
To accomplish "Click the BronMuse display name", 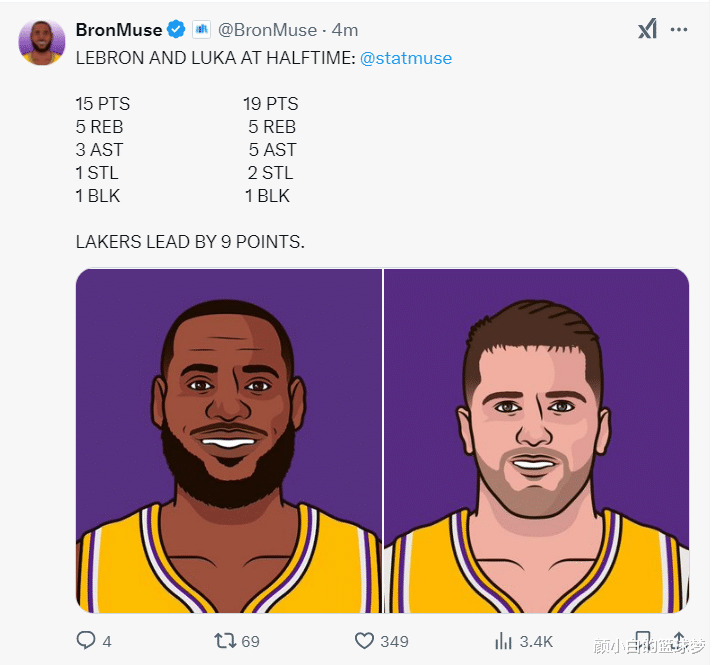I will (x=119, y=30).
